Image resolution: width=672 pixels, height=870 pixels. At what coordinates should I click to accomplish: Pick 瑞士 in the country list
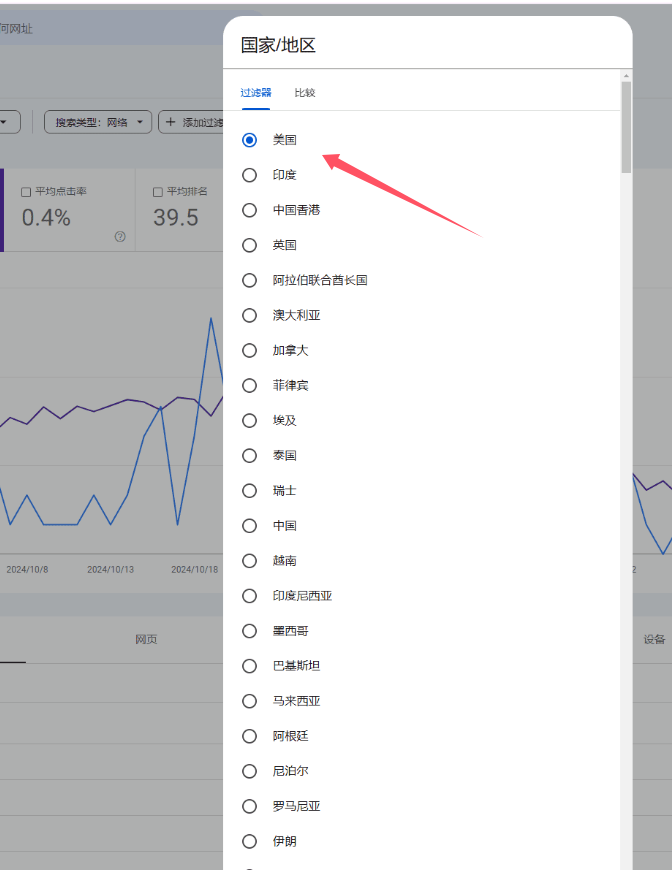(250, 491)
